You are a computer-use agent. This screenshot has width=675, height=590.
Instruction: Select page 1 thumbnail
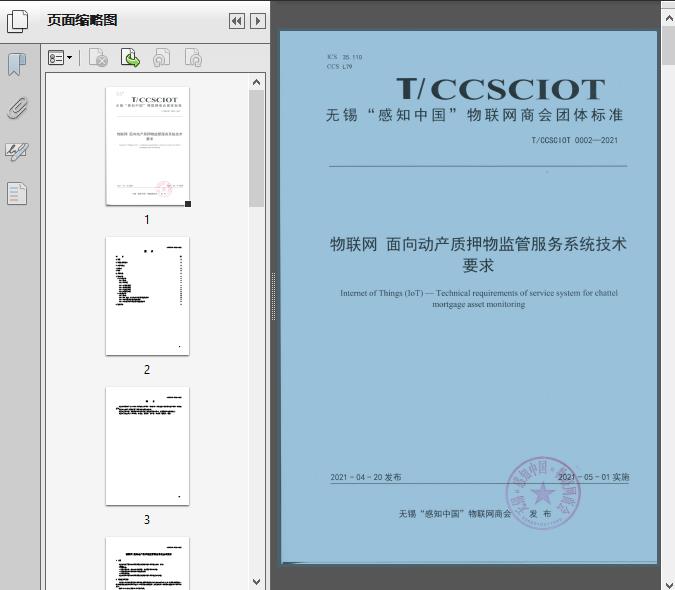click(x=147, y=146)
